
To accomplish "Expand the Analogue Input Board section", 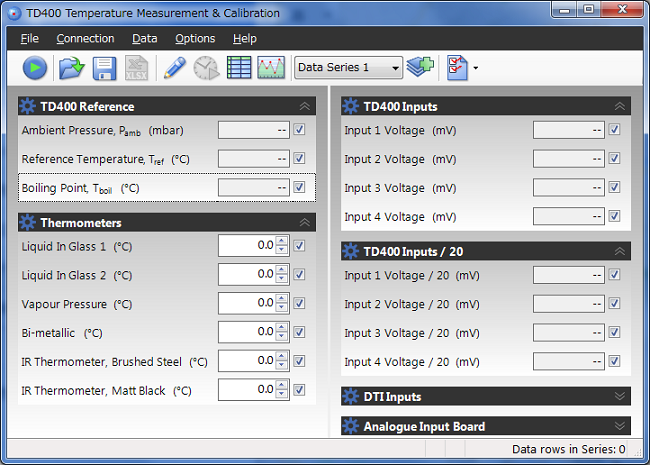I will pyautogui.click(x=620, y=426).
